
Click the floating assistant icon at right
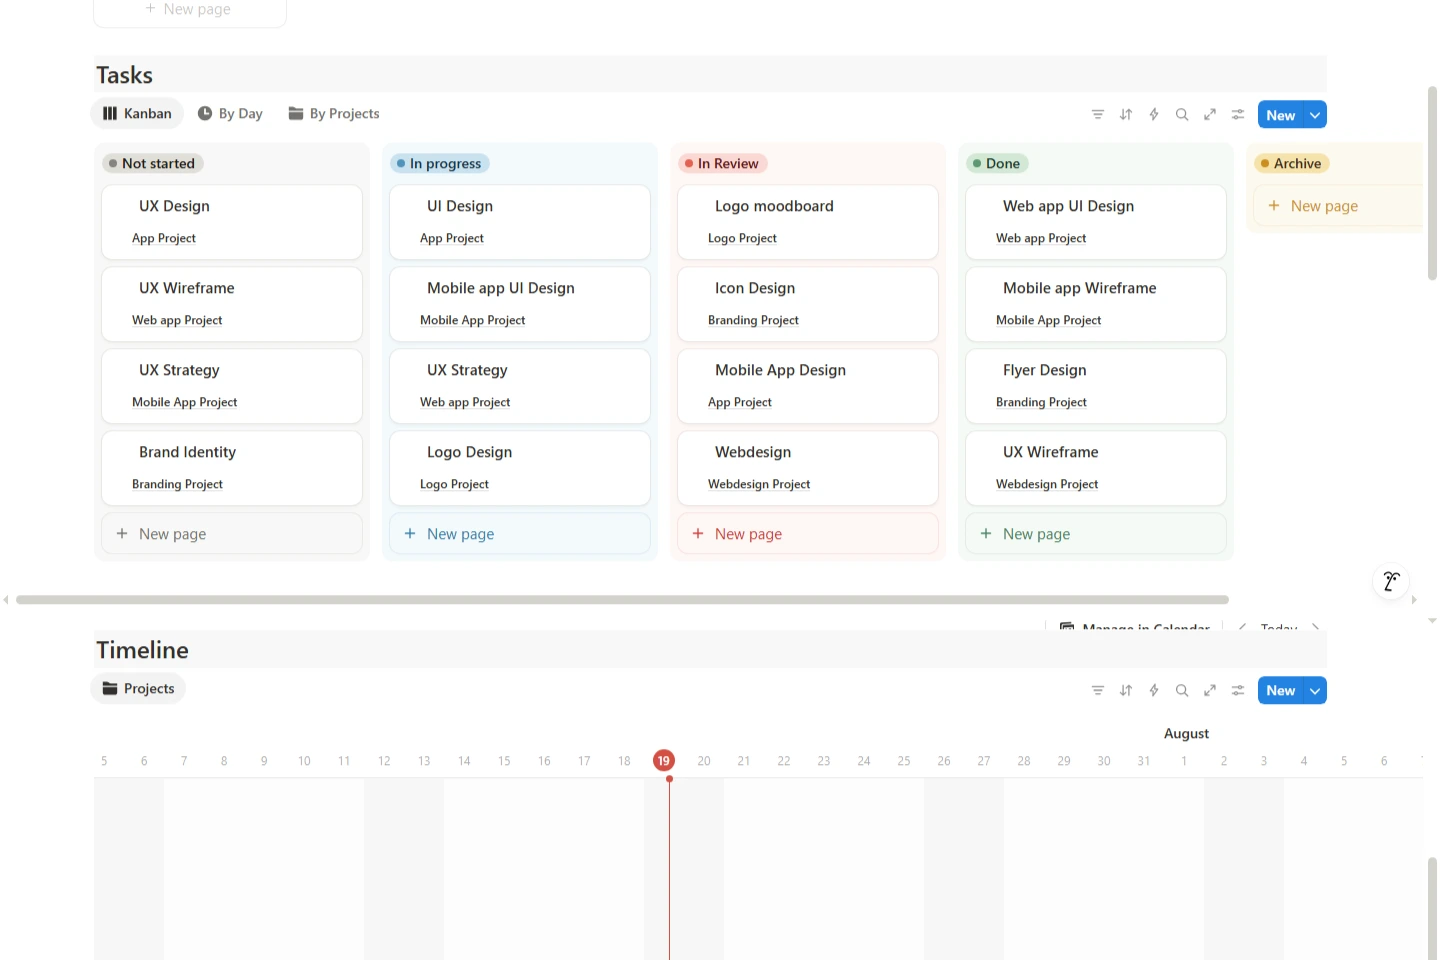[x=1390, y=581]
